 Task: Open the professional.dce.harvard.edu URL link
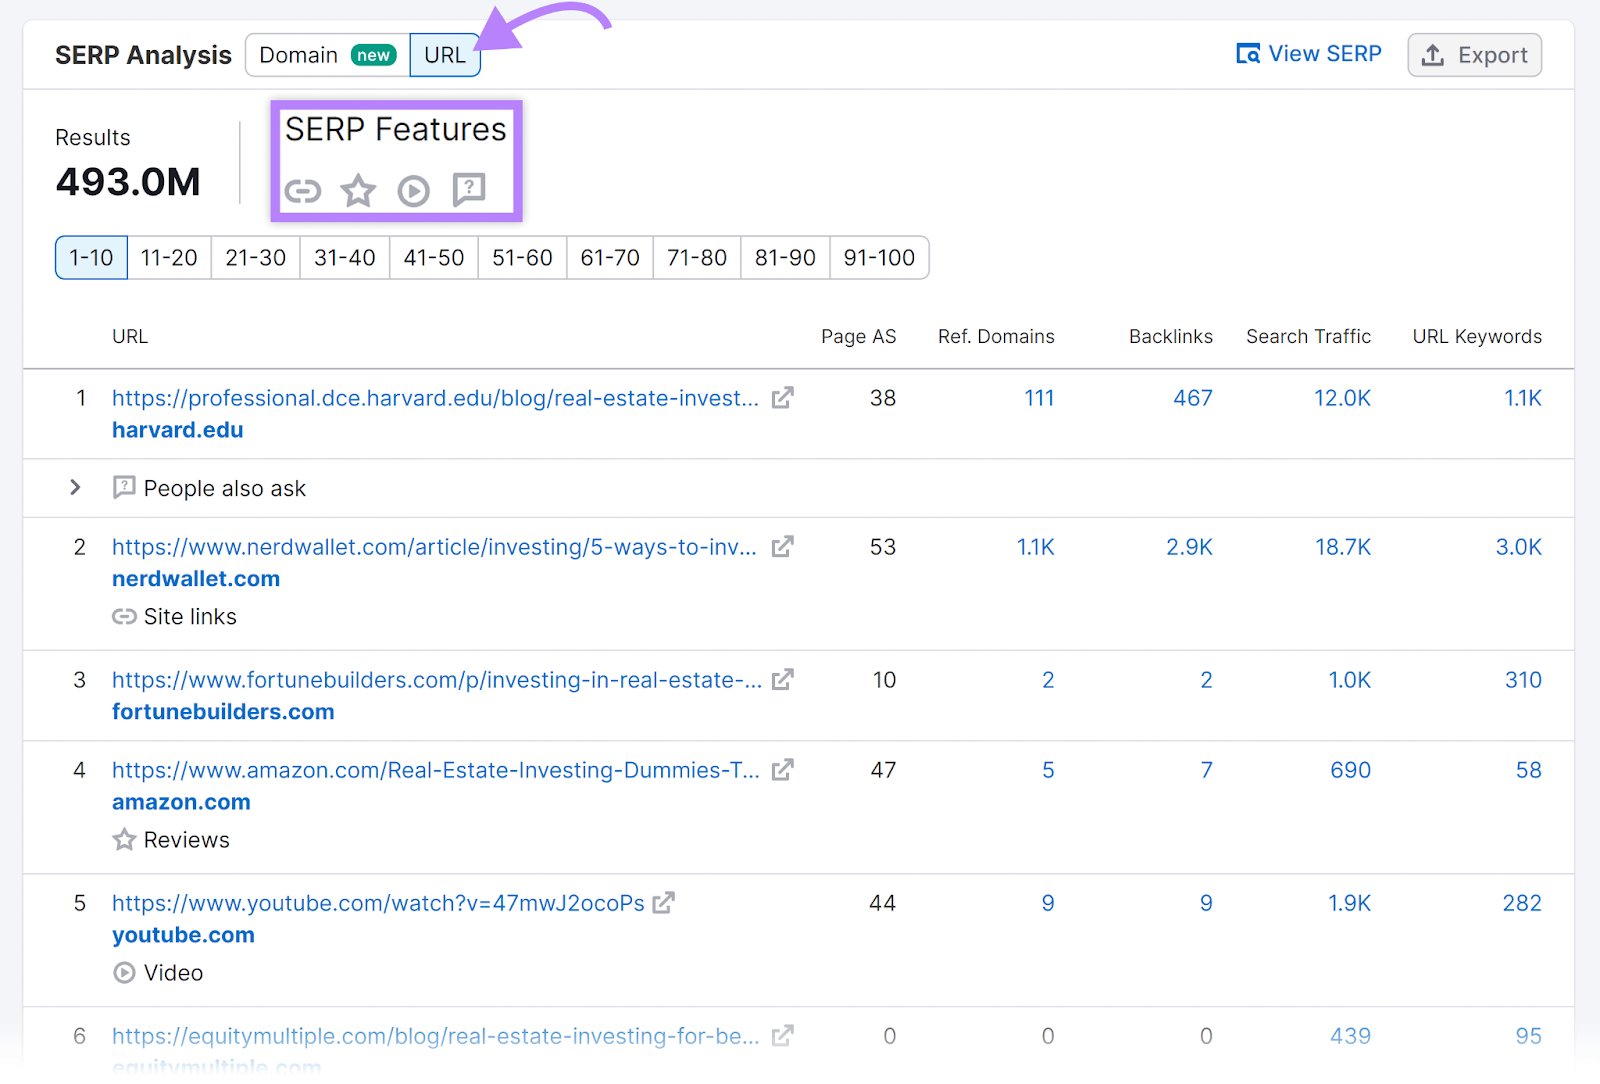[x=435, y=398]
